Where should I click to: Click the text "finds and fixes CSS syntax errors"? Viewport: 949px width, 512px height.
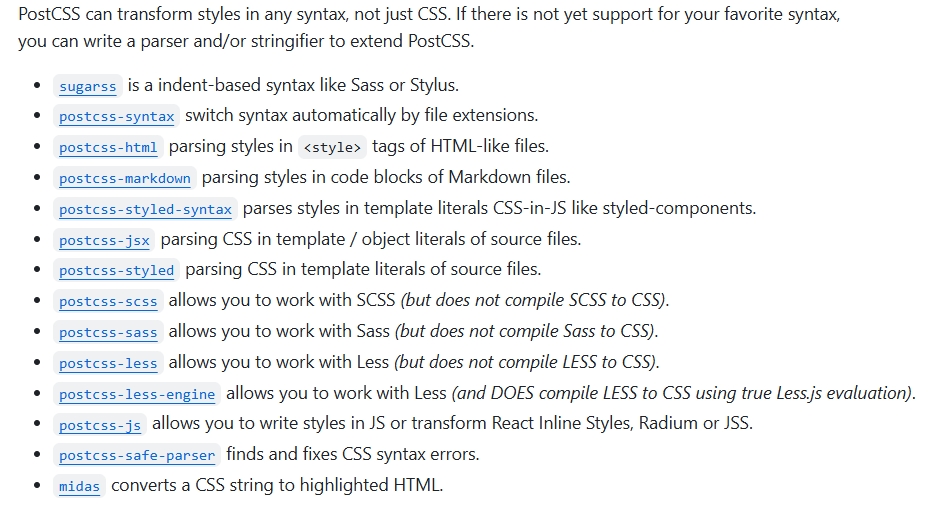click(x=352, y=454)
